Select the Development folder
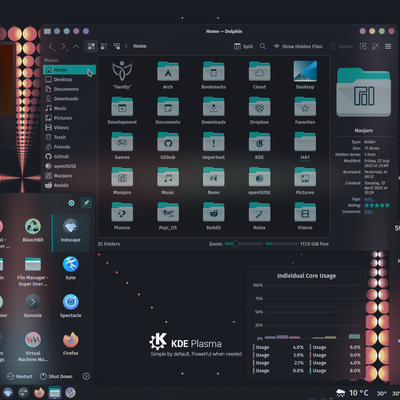The height and width of the screenshot is (400, 400). point(122,110)
